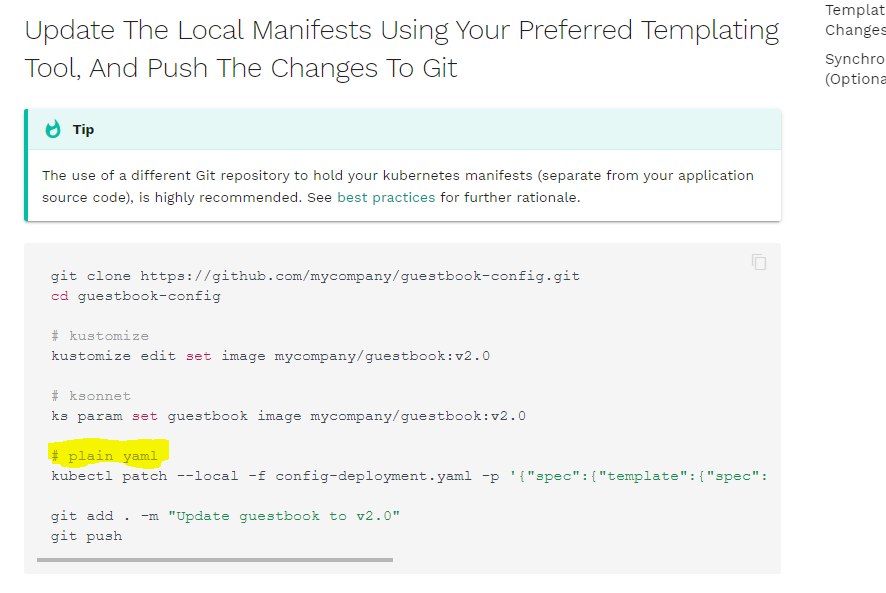Copy the code block with clipboard icon
The width and height of the screenshot is (886, 593).
(759, 262)
